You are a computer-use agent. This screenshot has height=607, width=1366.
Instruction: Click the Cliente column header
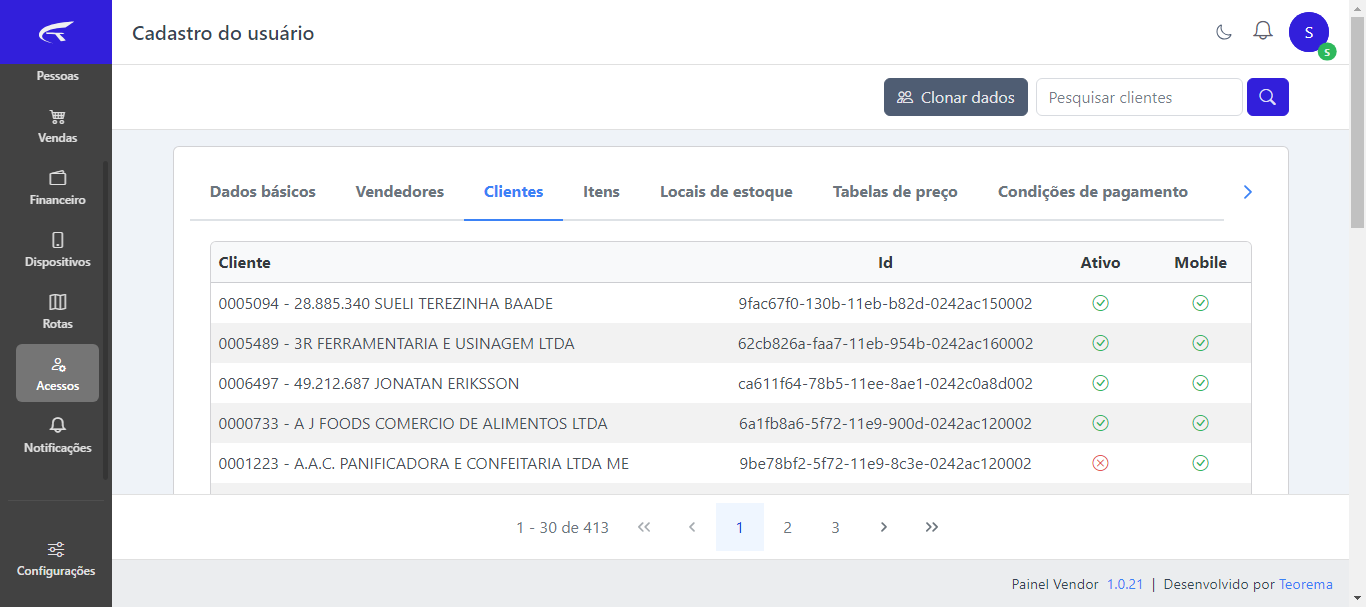tap(245, 263)
